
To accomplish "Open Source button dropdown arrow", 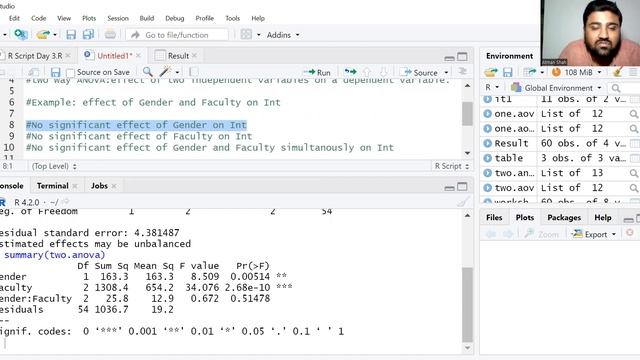I will (x=446, y=73).
